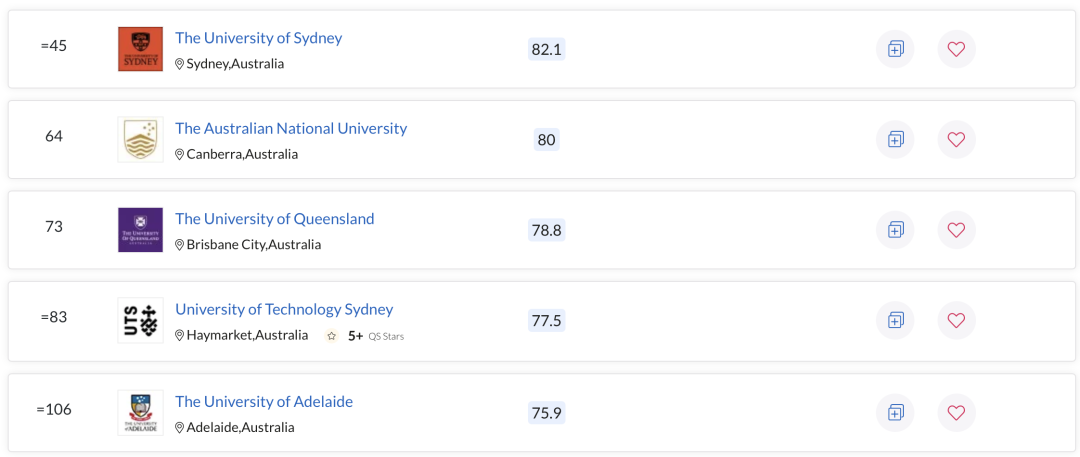Favorite The University of Sydney

coord(956,49)
